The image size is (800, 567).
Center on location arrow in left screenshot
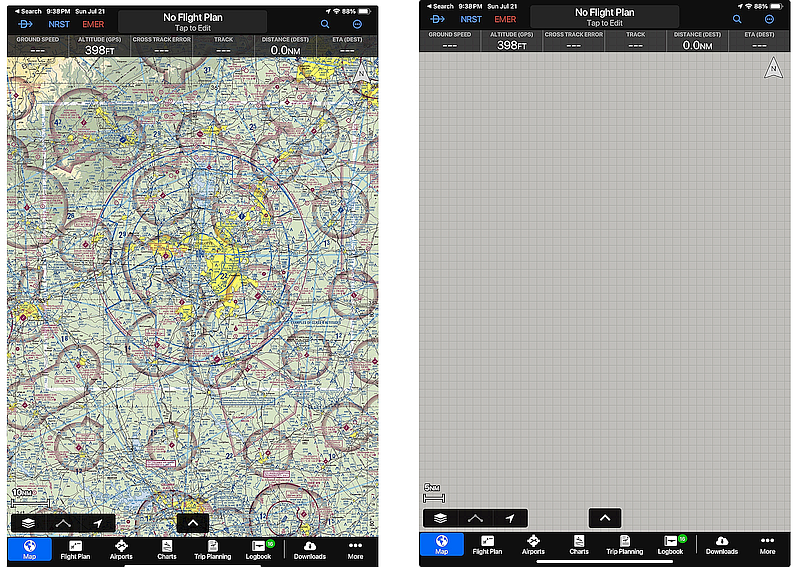click(x=98, y=523)
